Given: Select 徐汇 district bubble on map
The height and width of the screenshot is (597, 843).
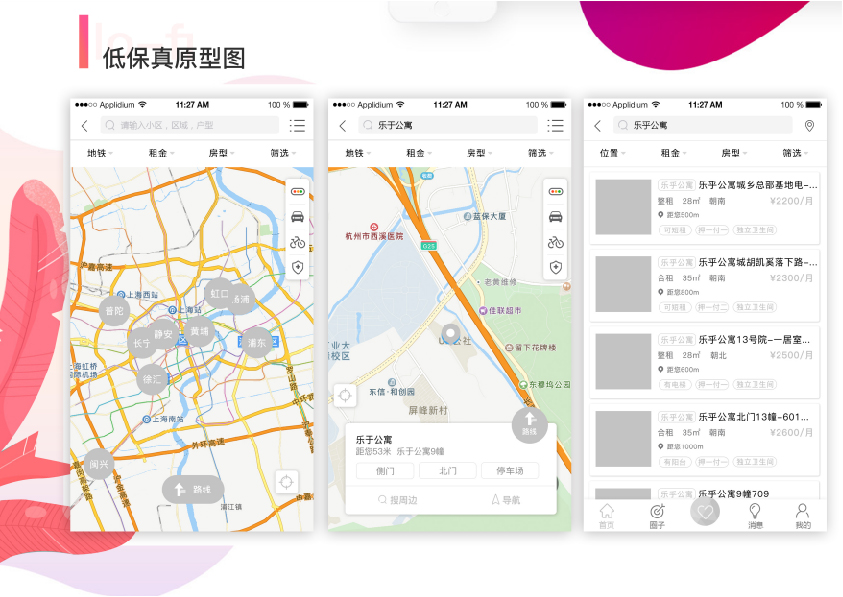Looking at the screenshot, I should click(x=152, y=379).
